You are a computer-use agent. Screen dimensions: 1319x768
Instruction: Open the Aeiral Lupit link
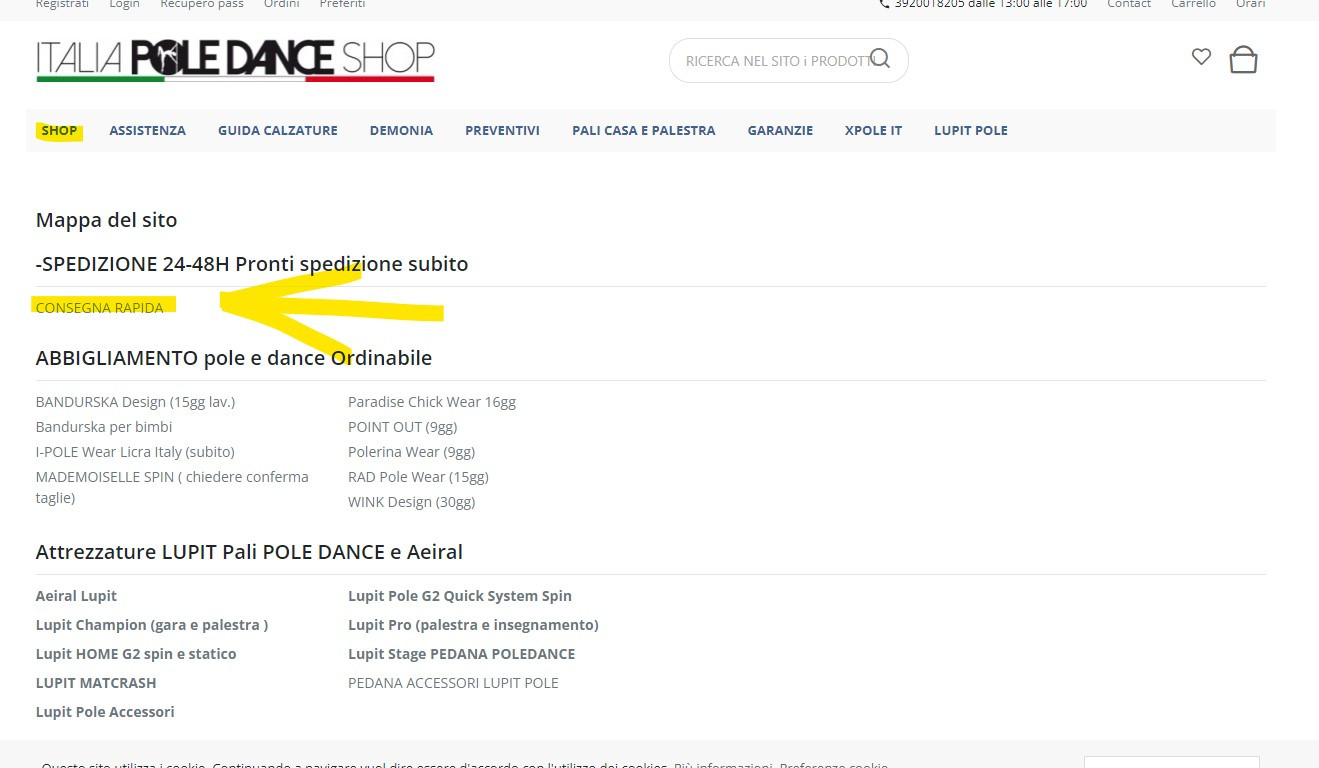point(76,596)
